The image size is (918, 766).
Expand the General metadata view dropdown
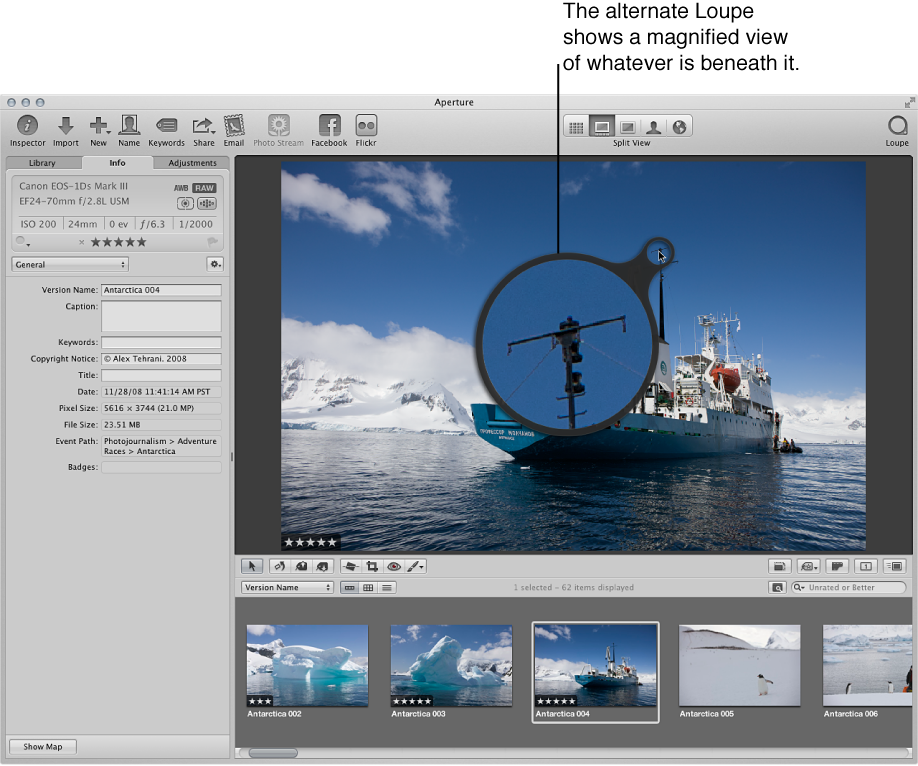[x=70, y=265]
